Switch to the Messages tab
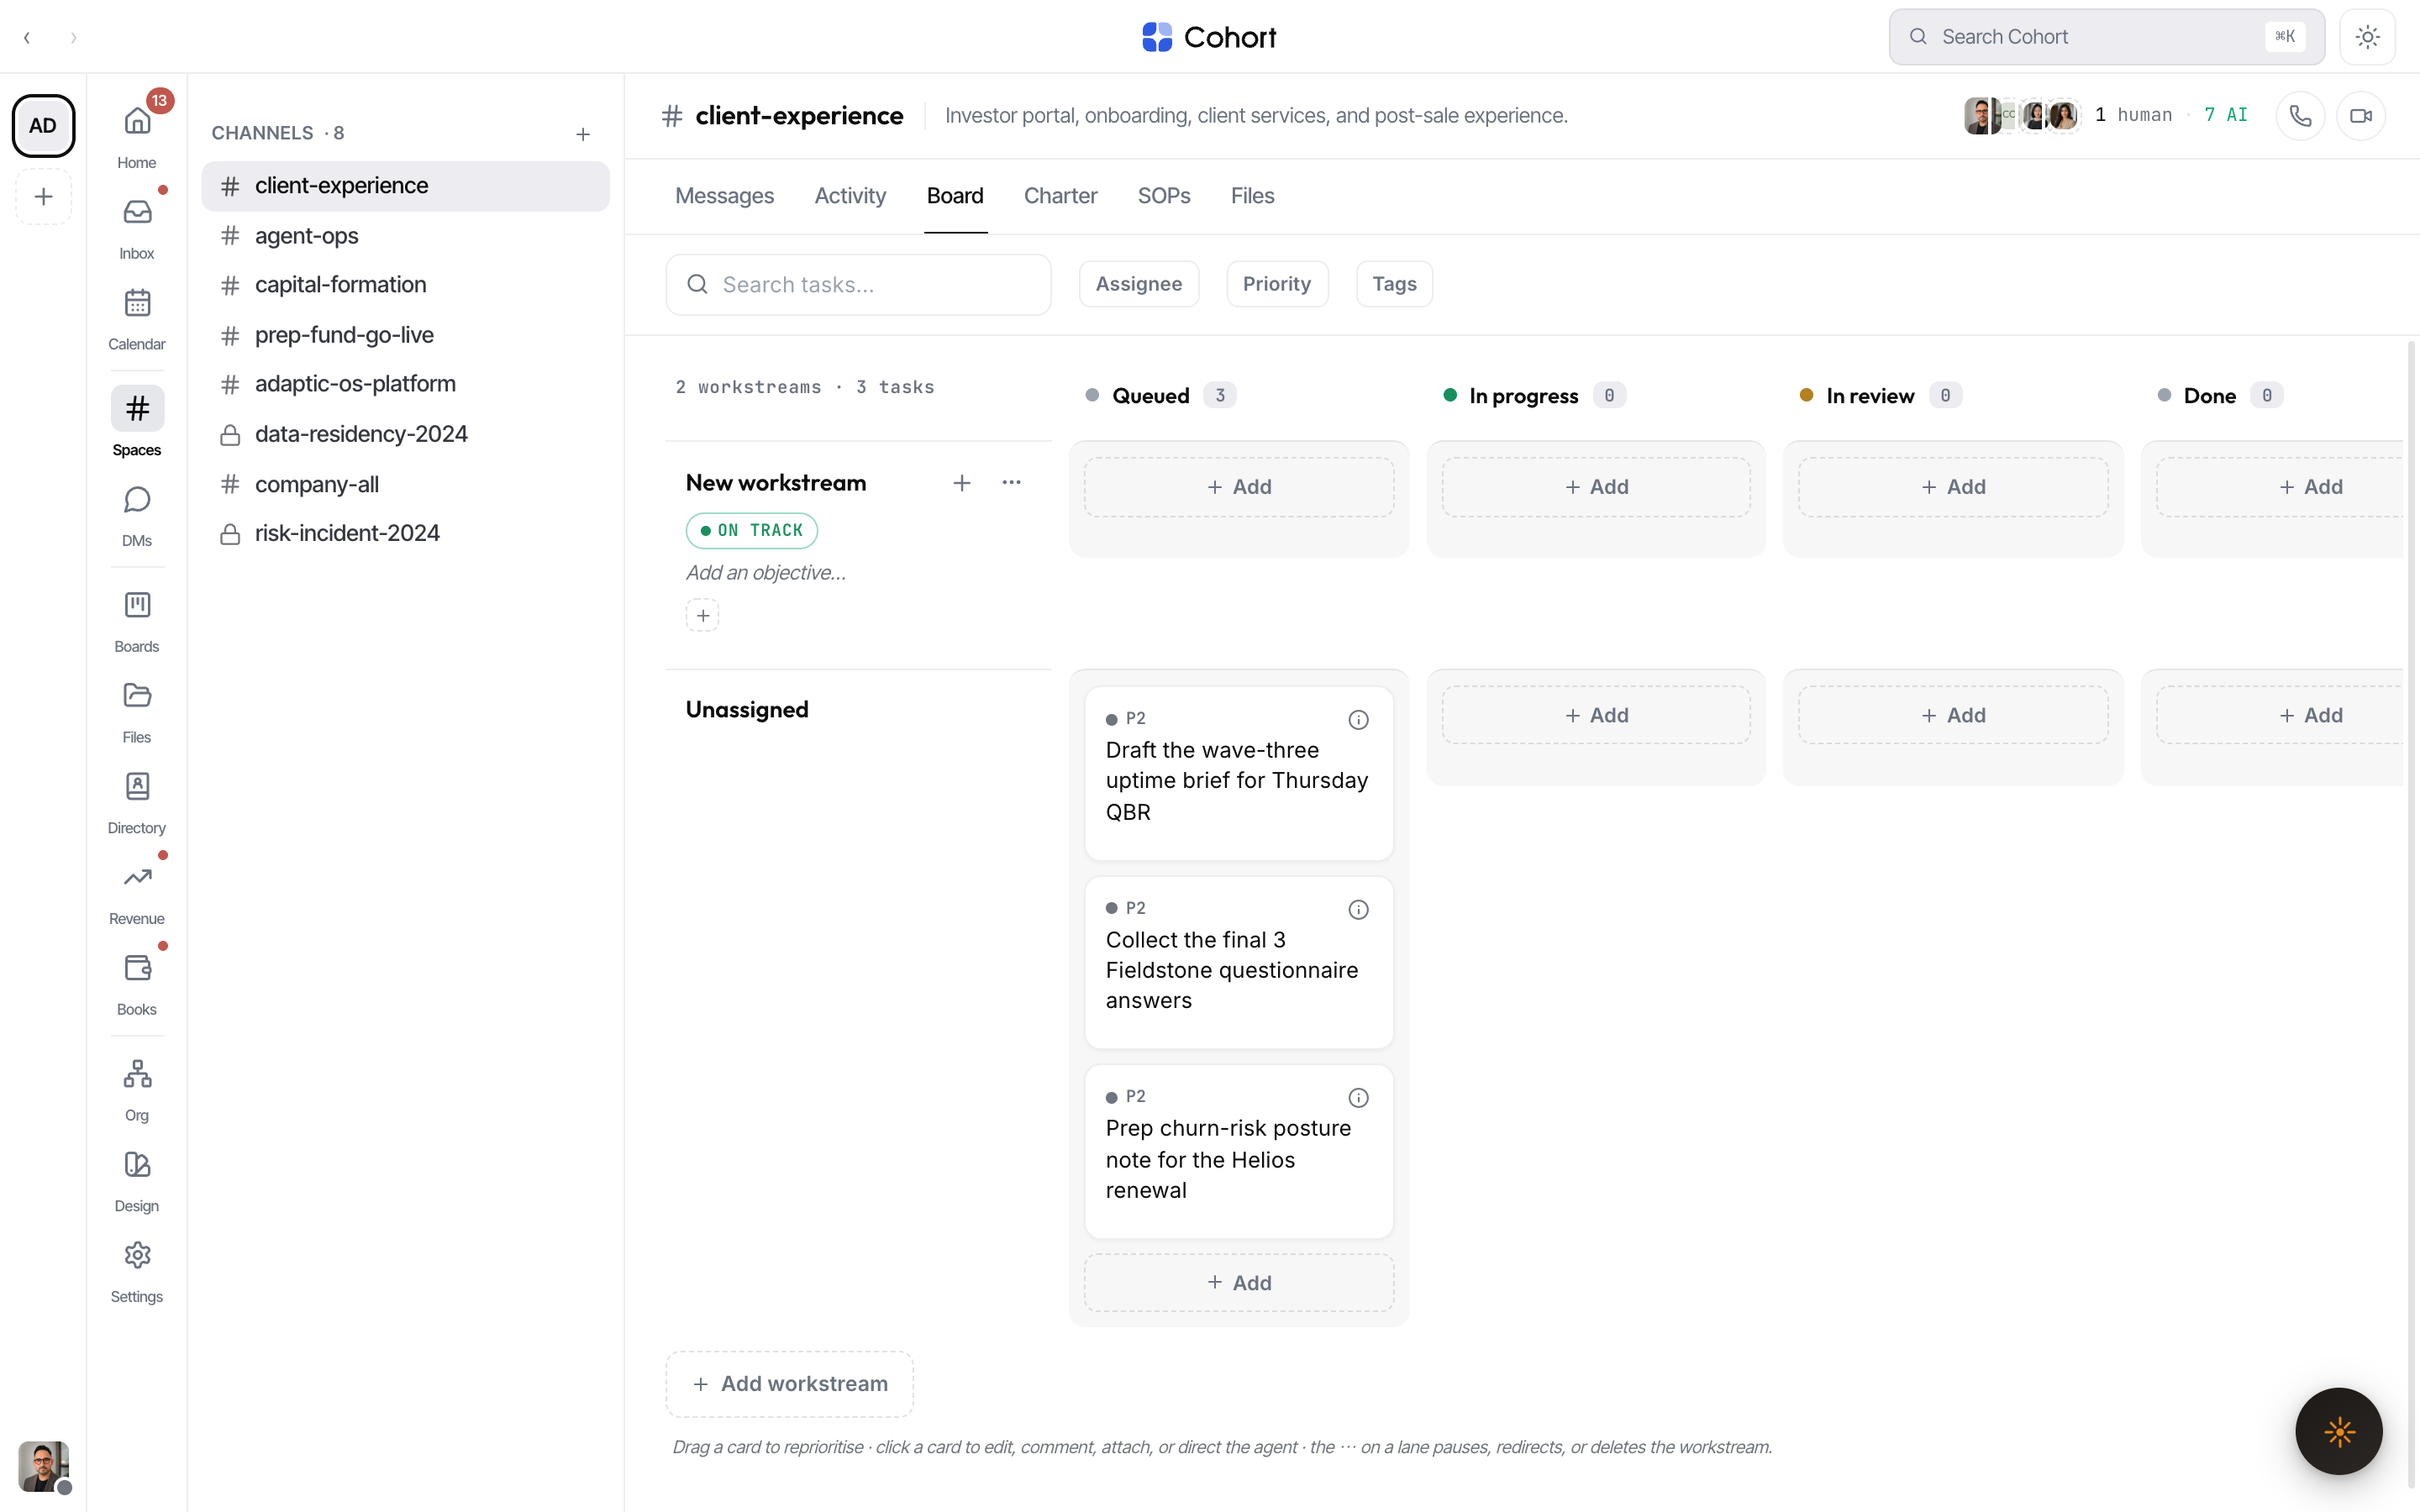 724,196
